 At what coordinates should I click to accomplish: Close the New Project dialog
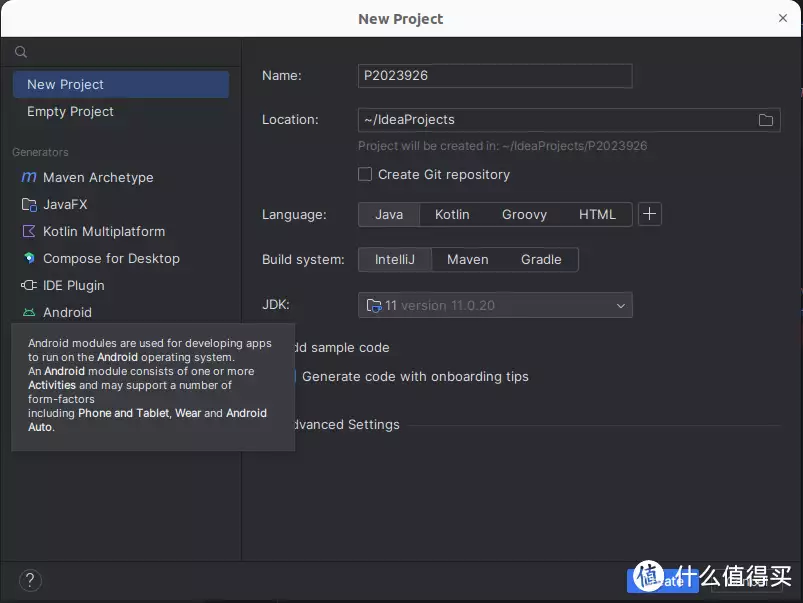[783, 18]
